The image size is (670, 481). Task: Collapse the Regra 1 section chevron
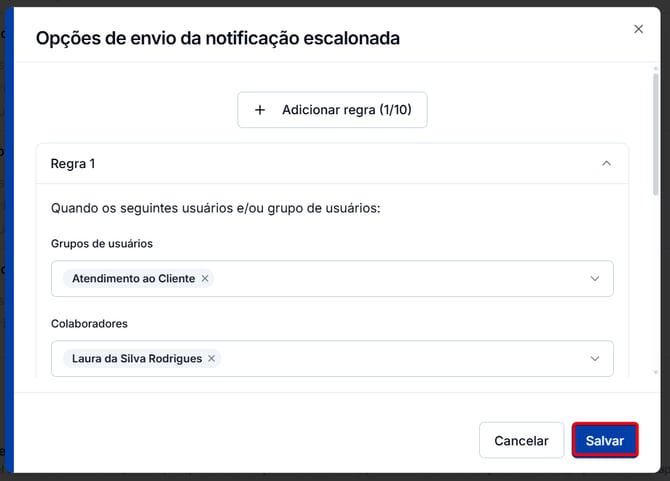(x=606, y=164)
